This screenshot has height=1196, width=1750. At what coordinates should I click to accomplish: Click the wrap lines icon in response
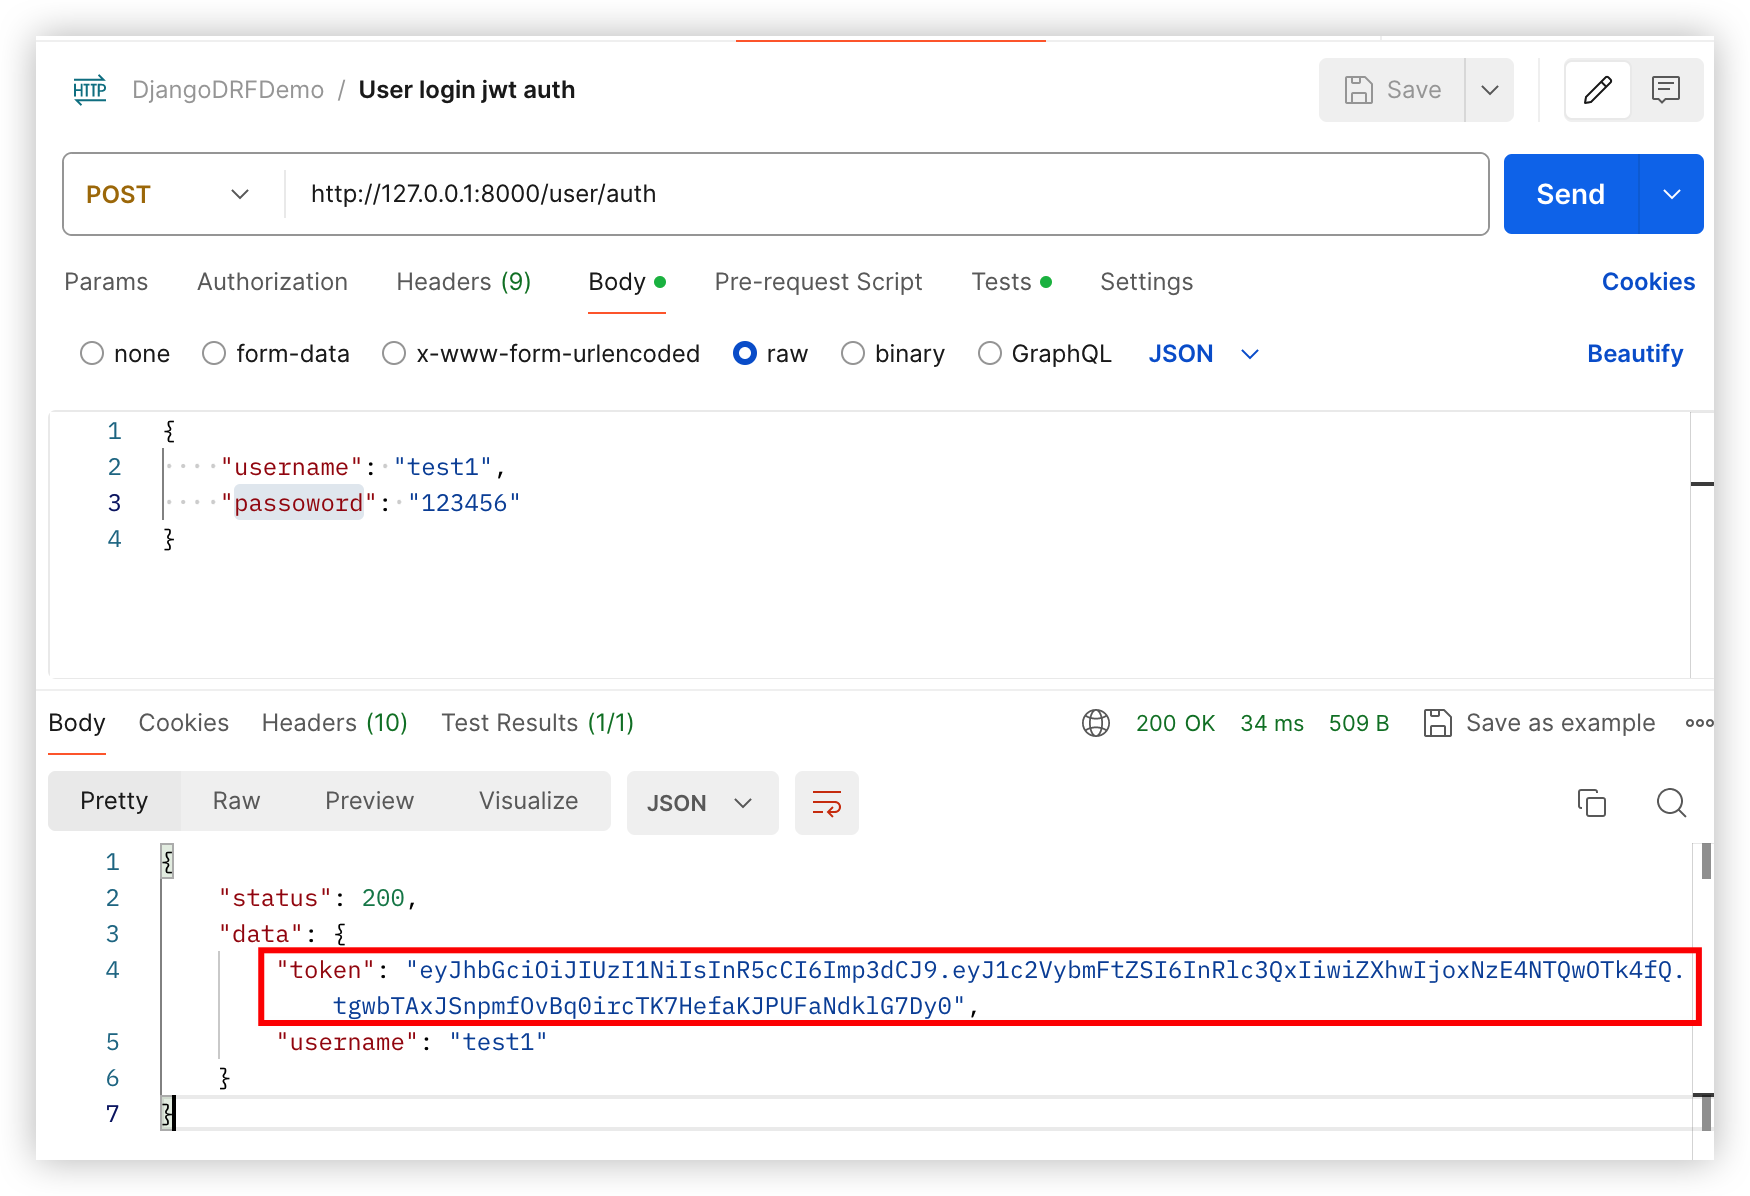click(826, 803)
